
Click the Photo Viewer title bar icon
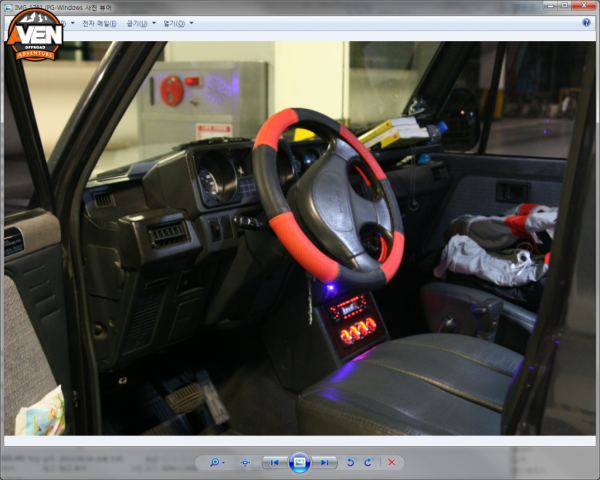coord(8,7)
